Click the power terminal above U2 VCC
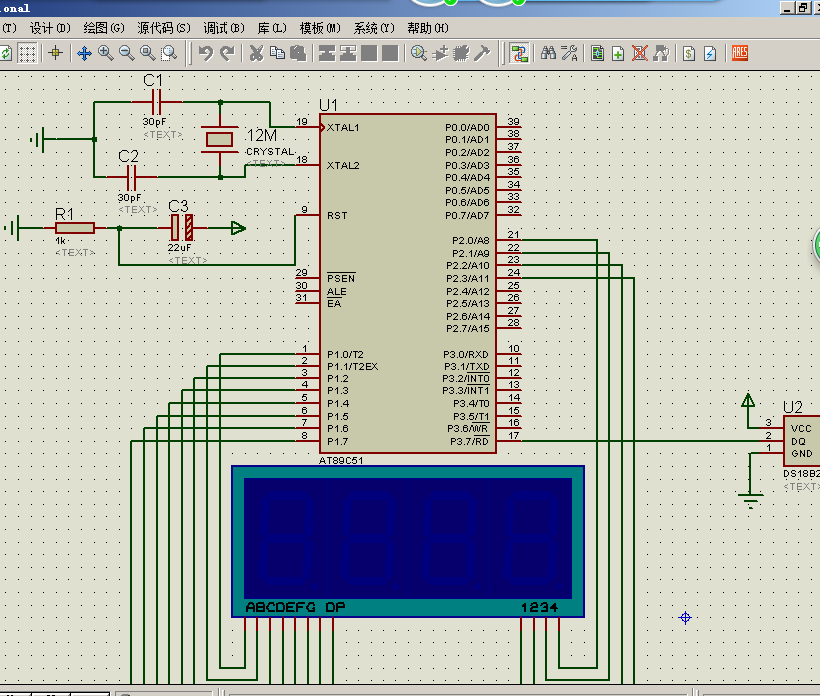The height and width of the screenshot is (696, 820). pyautogui.click(x=748, y=401)
